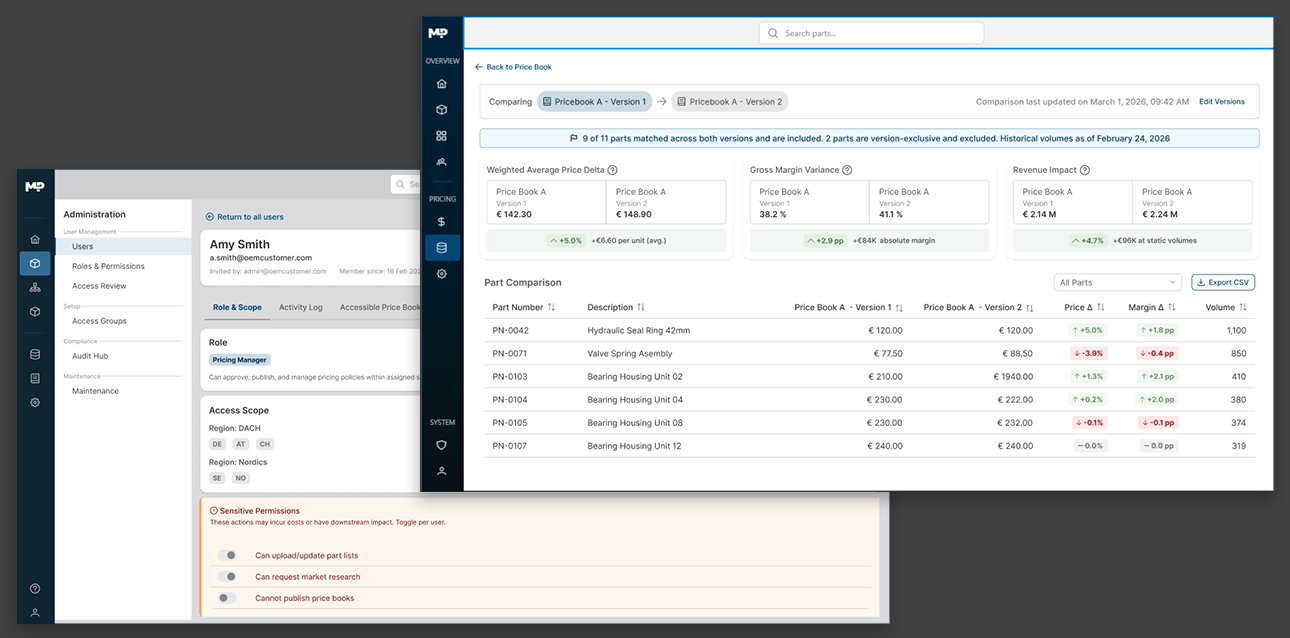1290x638 pixels.
Task: Click info icon beside Revenue Impact
Action: [x=1085, y=171]
